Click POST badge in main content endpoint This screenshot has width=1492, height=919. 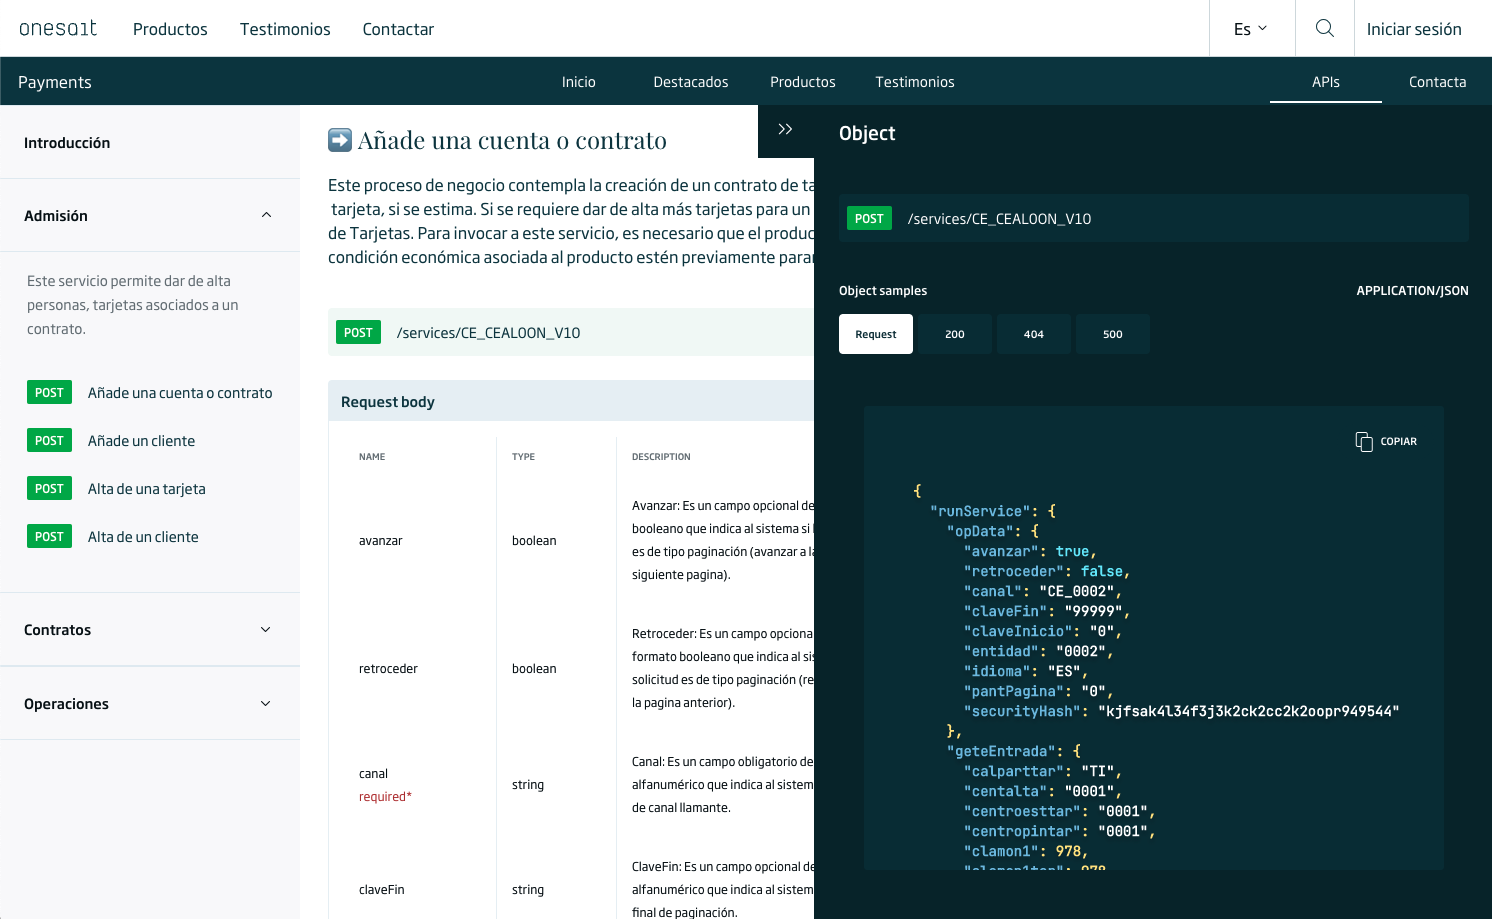click(358, 333)
